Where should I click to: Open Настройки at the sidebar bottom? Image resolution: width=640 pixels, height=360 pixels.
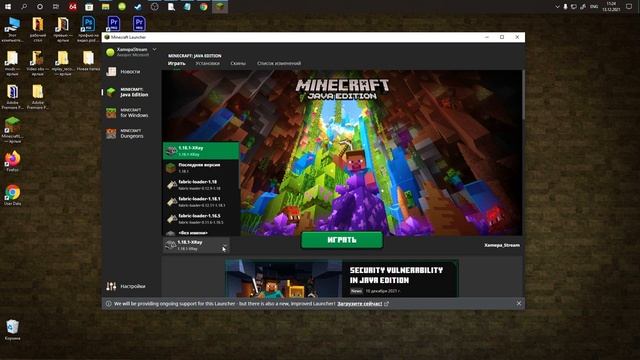click(126, 286)
